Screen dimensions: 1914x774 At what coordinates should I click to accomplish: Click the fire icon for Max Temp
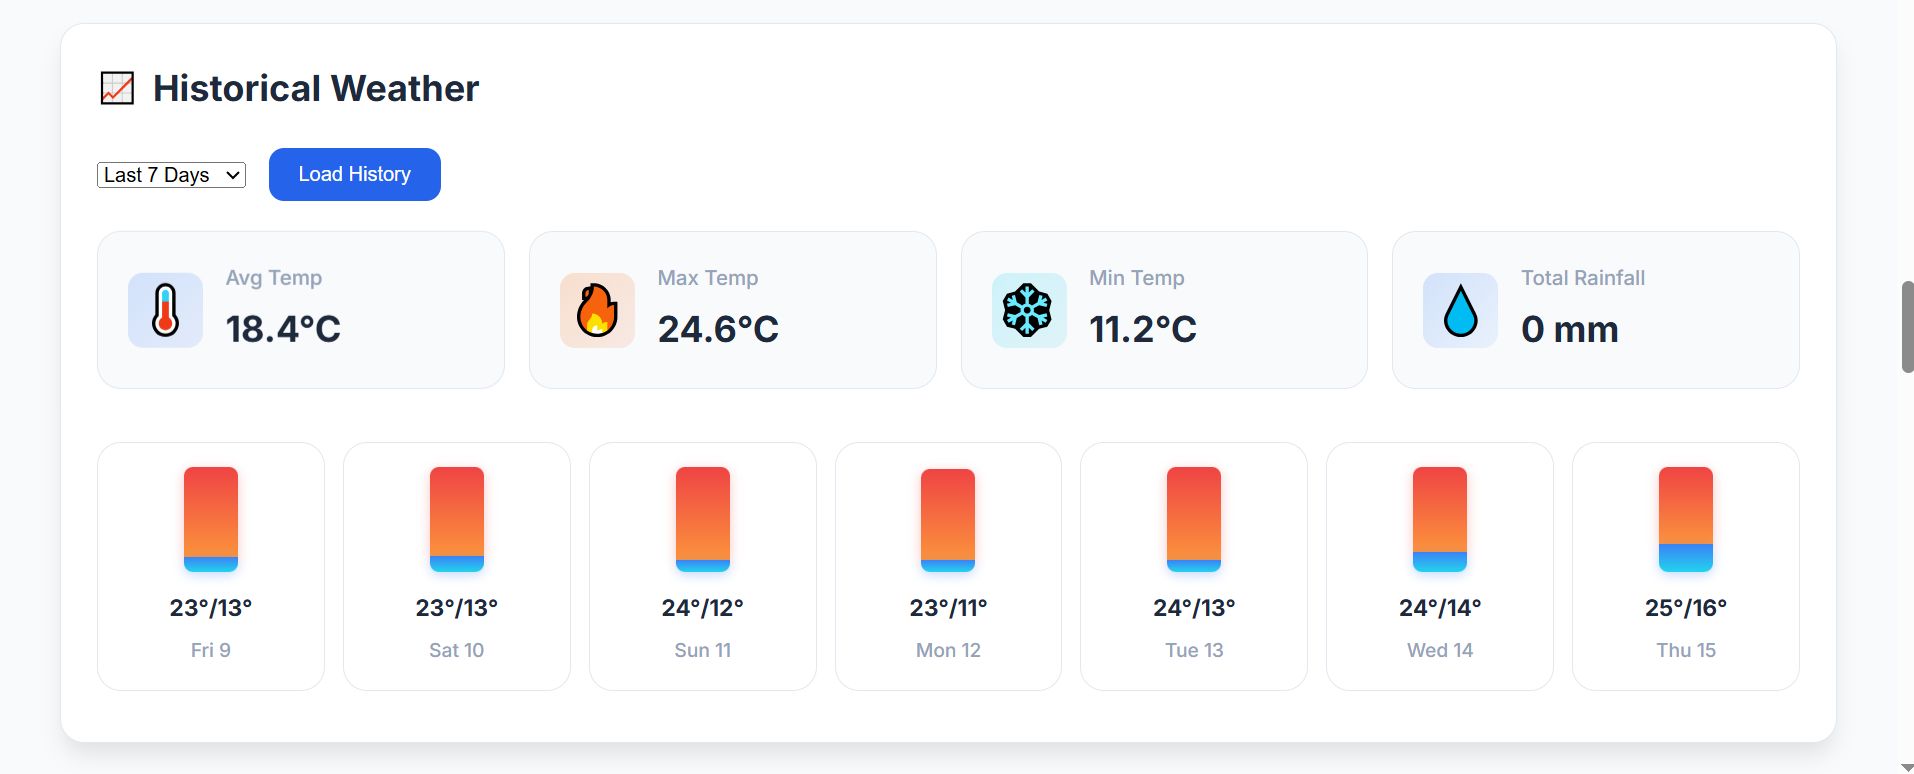point(597,310)
